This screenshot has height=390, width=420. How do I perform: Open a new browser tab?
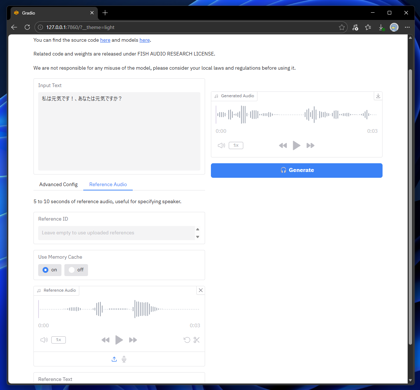point(105,13)
